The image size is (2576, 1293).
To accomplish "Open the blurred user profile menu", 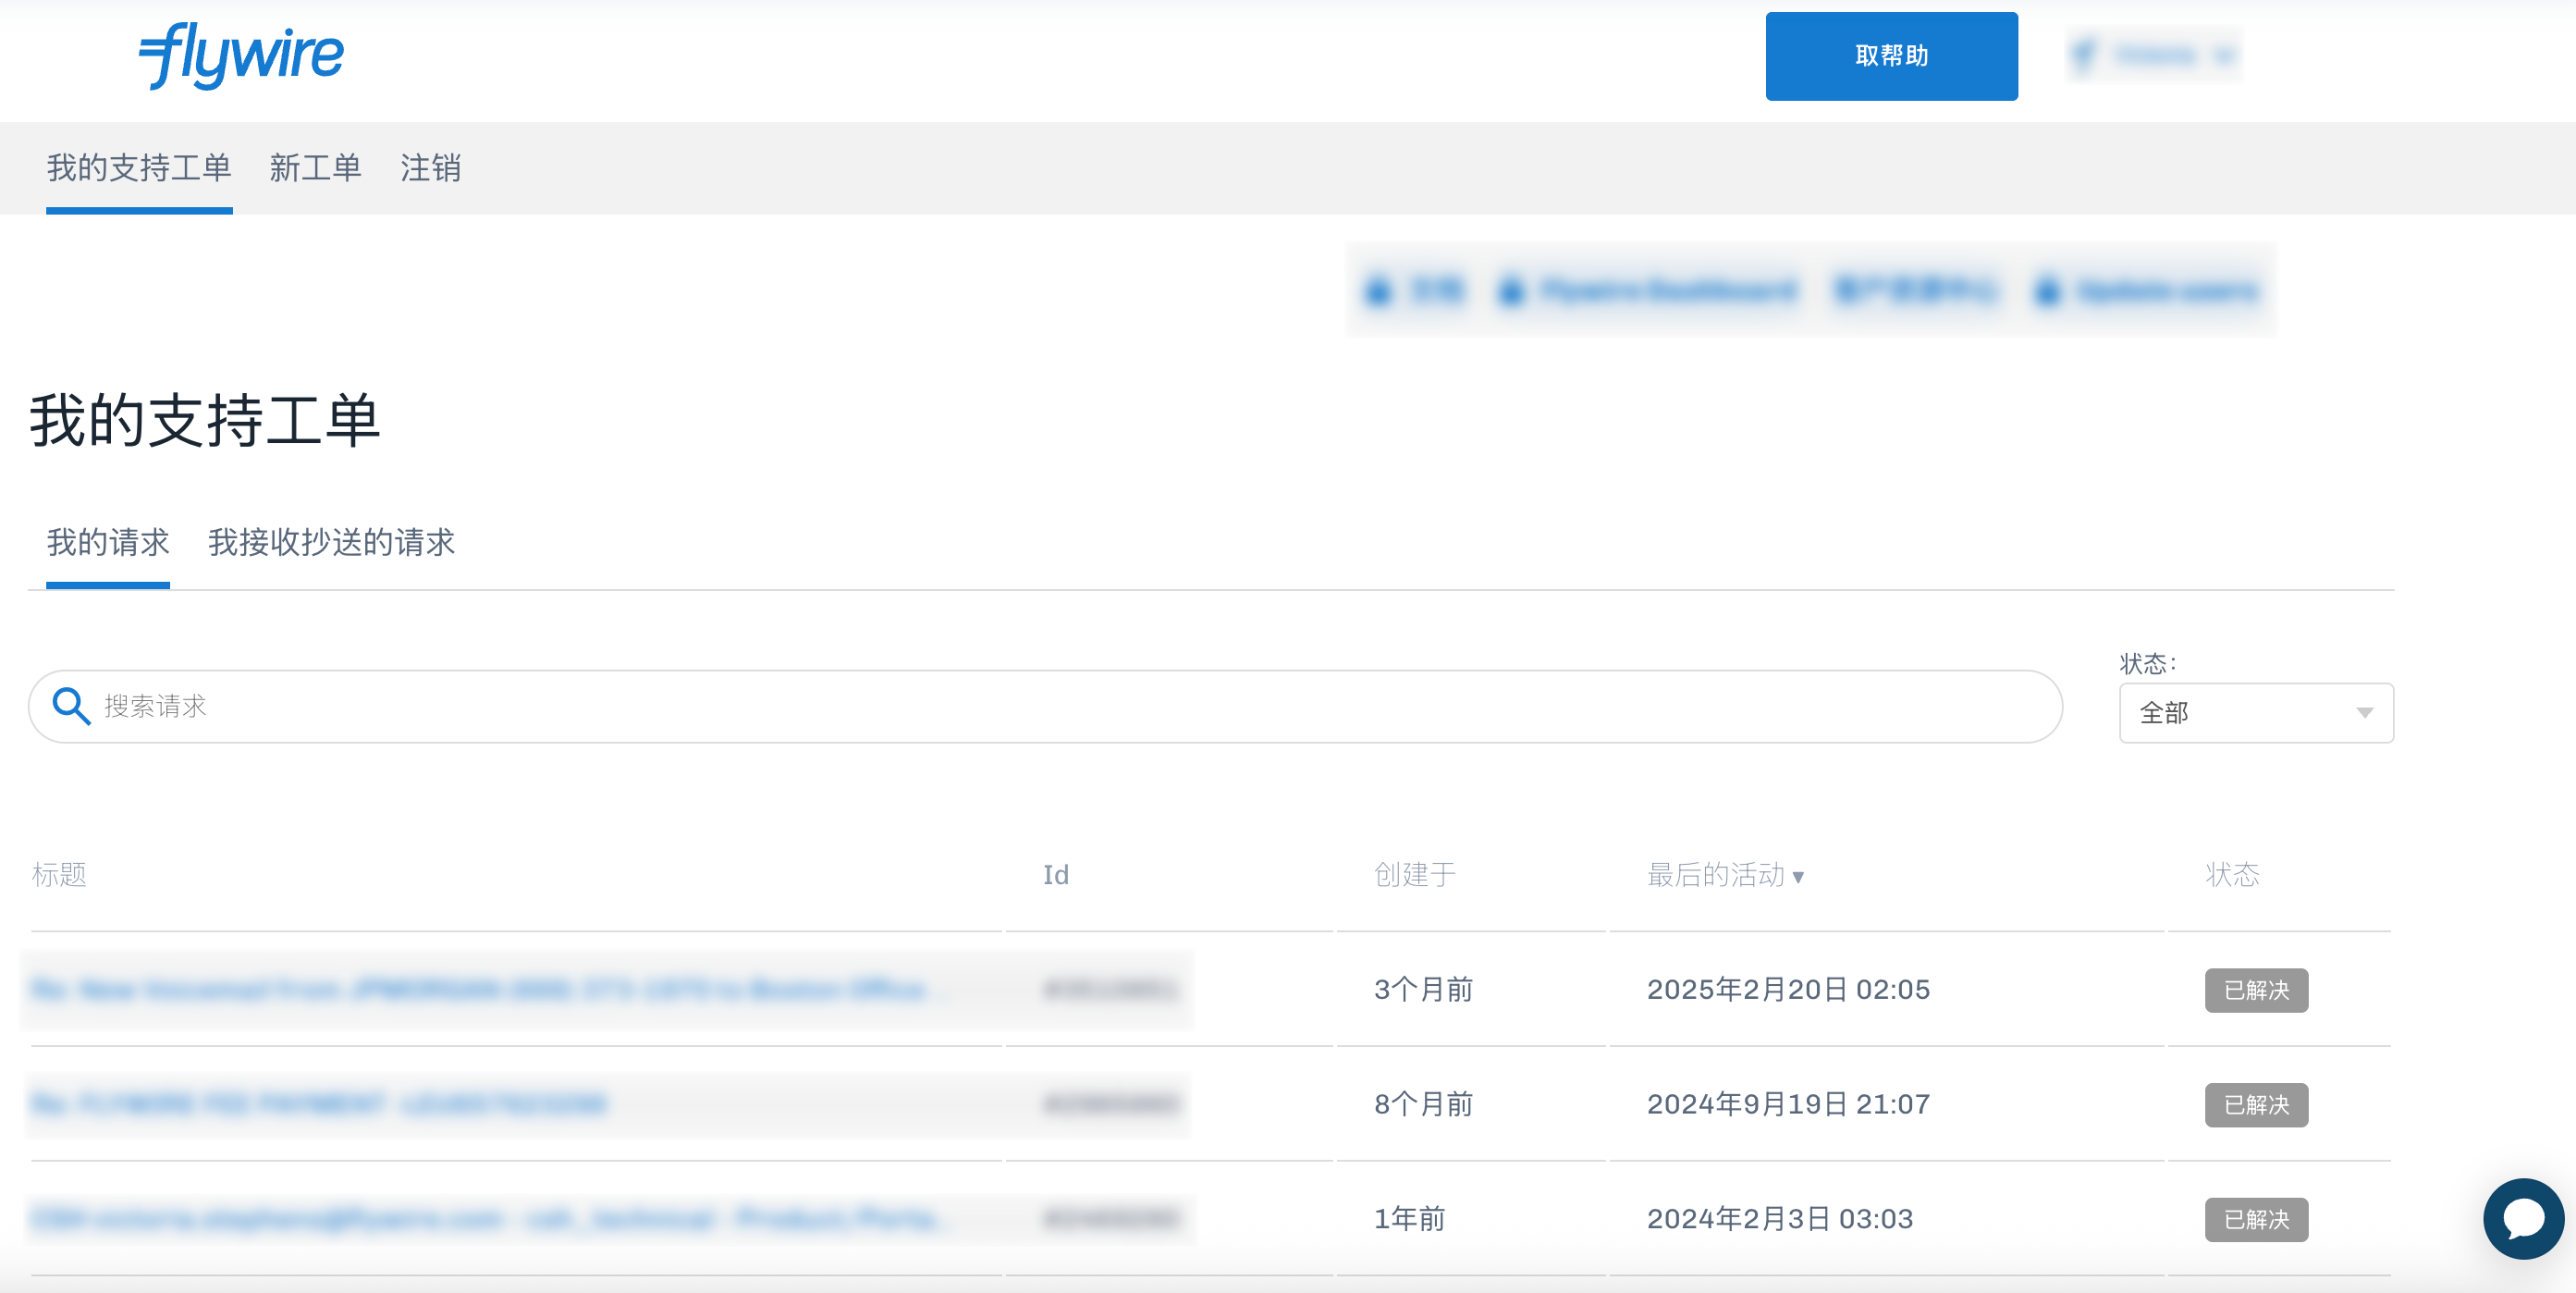I will pyautogui.click(x=2153, y=55).
